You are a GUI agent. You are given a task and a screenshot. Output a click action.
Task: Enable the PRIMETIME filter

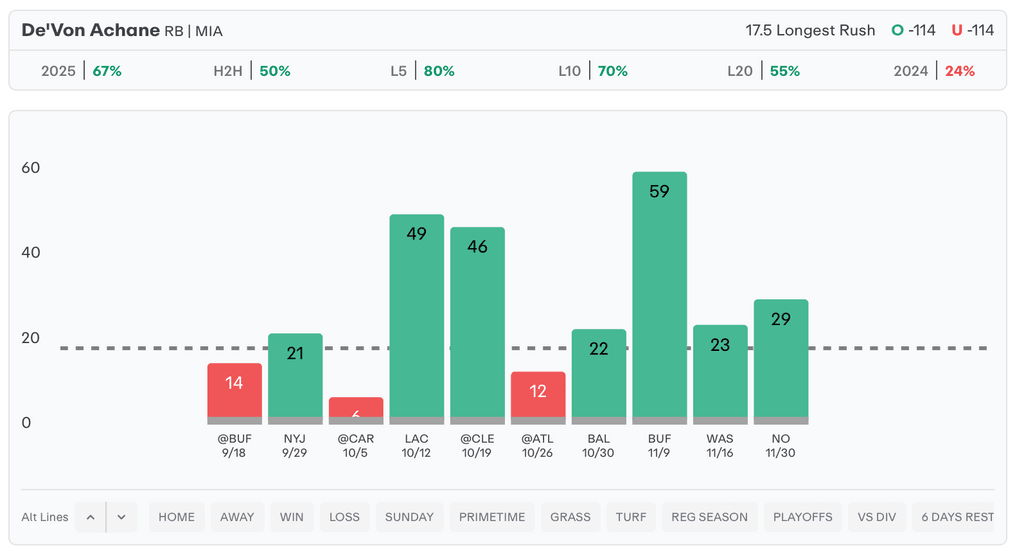[491, 517]
